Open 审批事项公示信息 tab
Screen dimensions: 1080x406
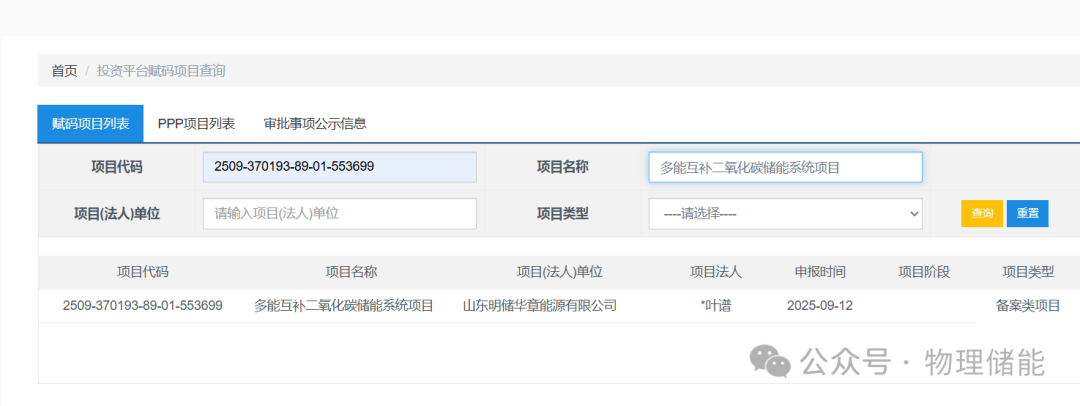pos(315,124)
